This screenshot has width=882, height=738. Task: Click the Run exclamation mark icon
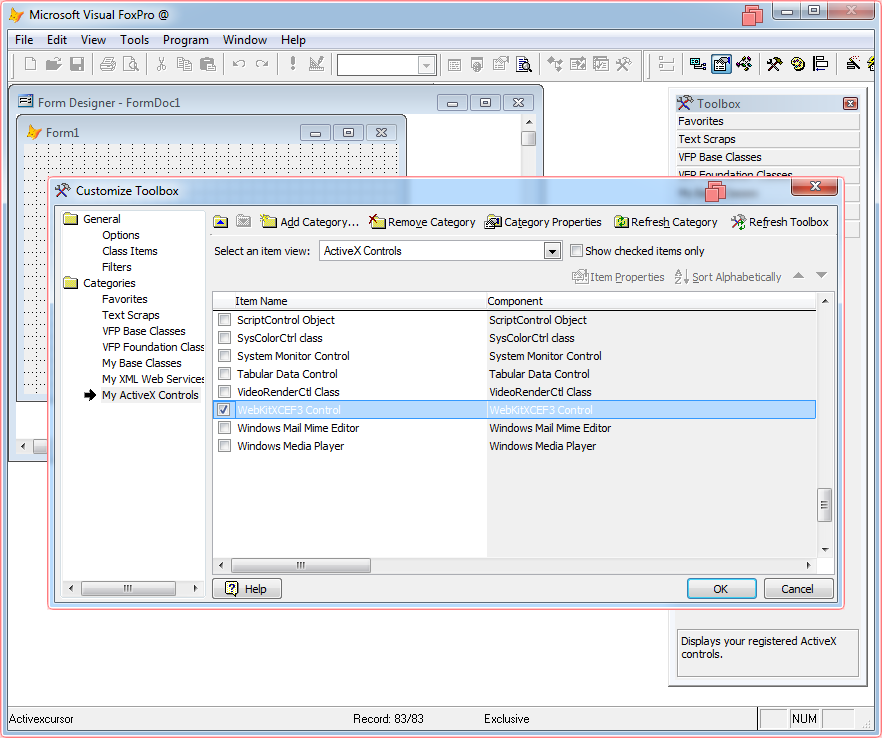coord(292,64)
